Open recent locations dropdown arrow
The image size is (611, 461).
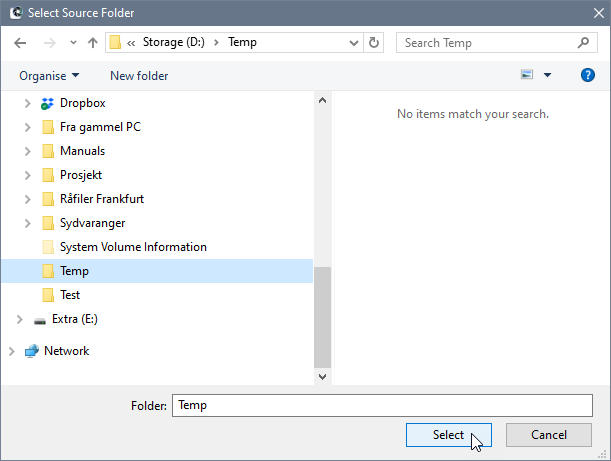click(x=73, y=43)
